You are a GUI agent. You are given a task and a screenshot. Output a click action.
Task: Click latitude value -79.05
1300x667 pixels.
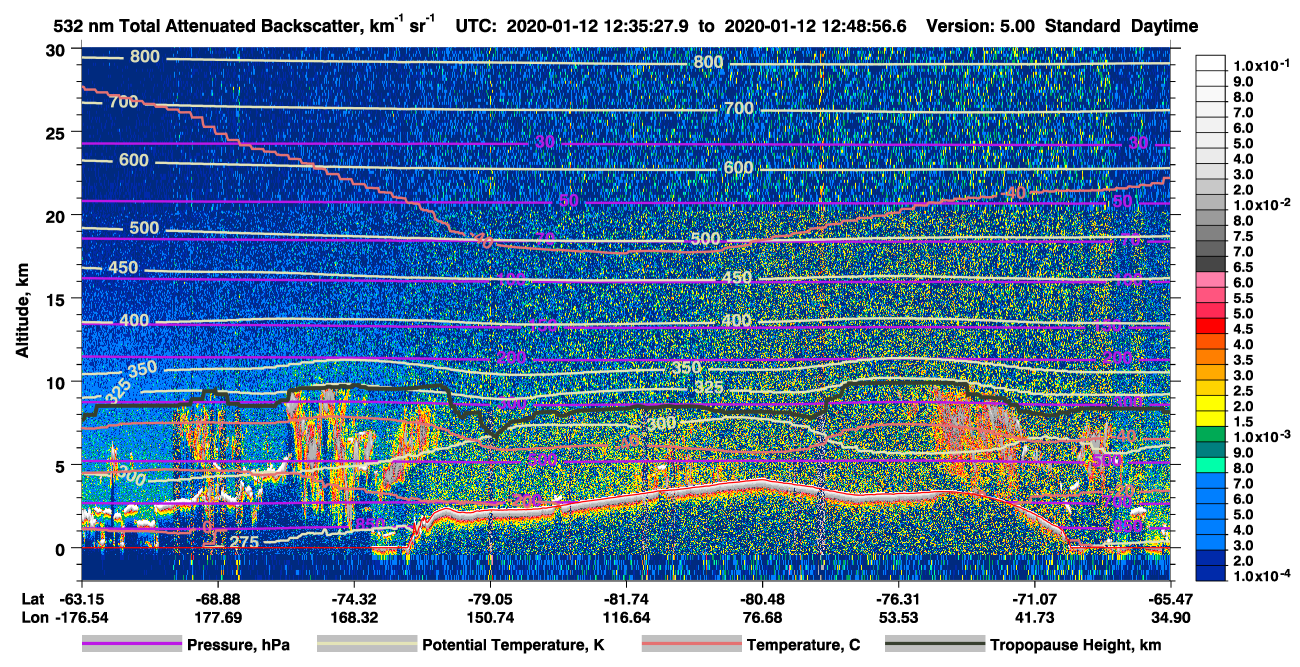pos(490,599)
